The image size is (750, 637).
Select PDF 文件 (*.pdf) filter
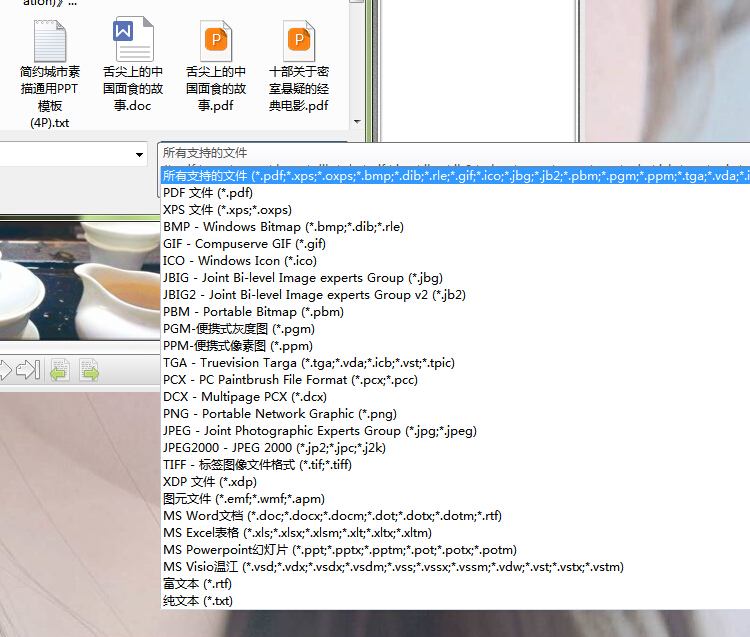[455, 193]
